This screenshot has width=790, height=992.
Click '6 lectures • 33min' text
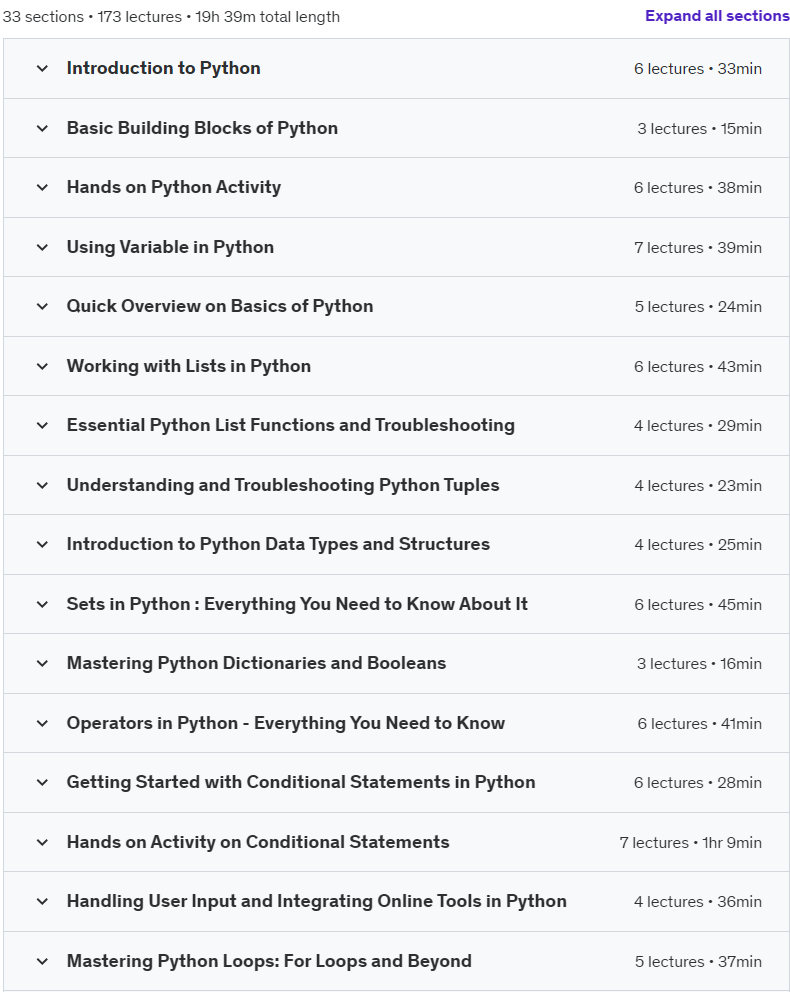tap(698, 68)
